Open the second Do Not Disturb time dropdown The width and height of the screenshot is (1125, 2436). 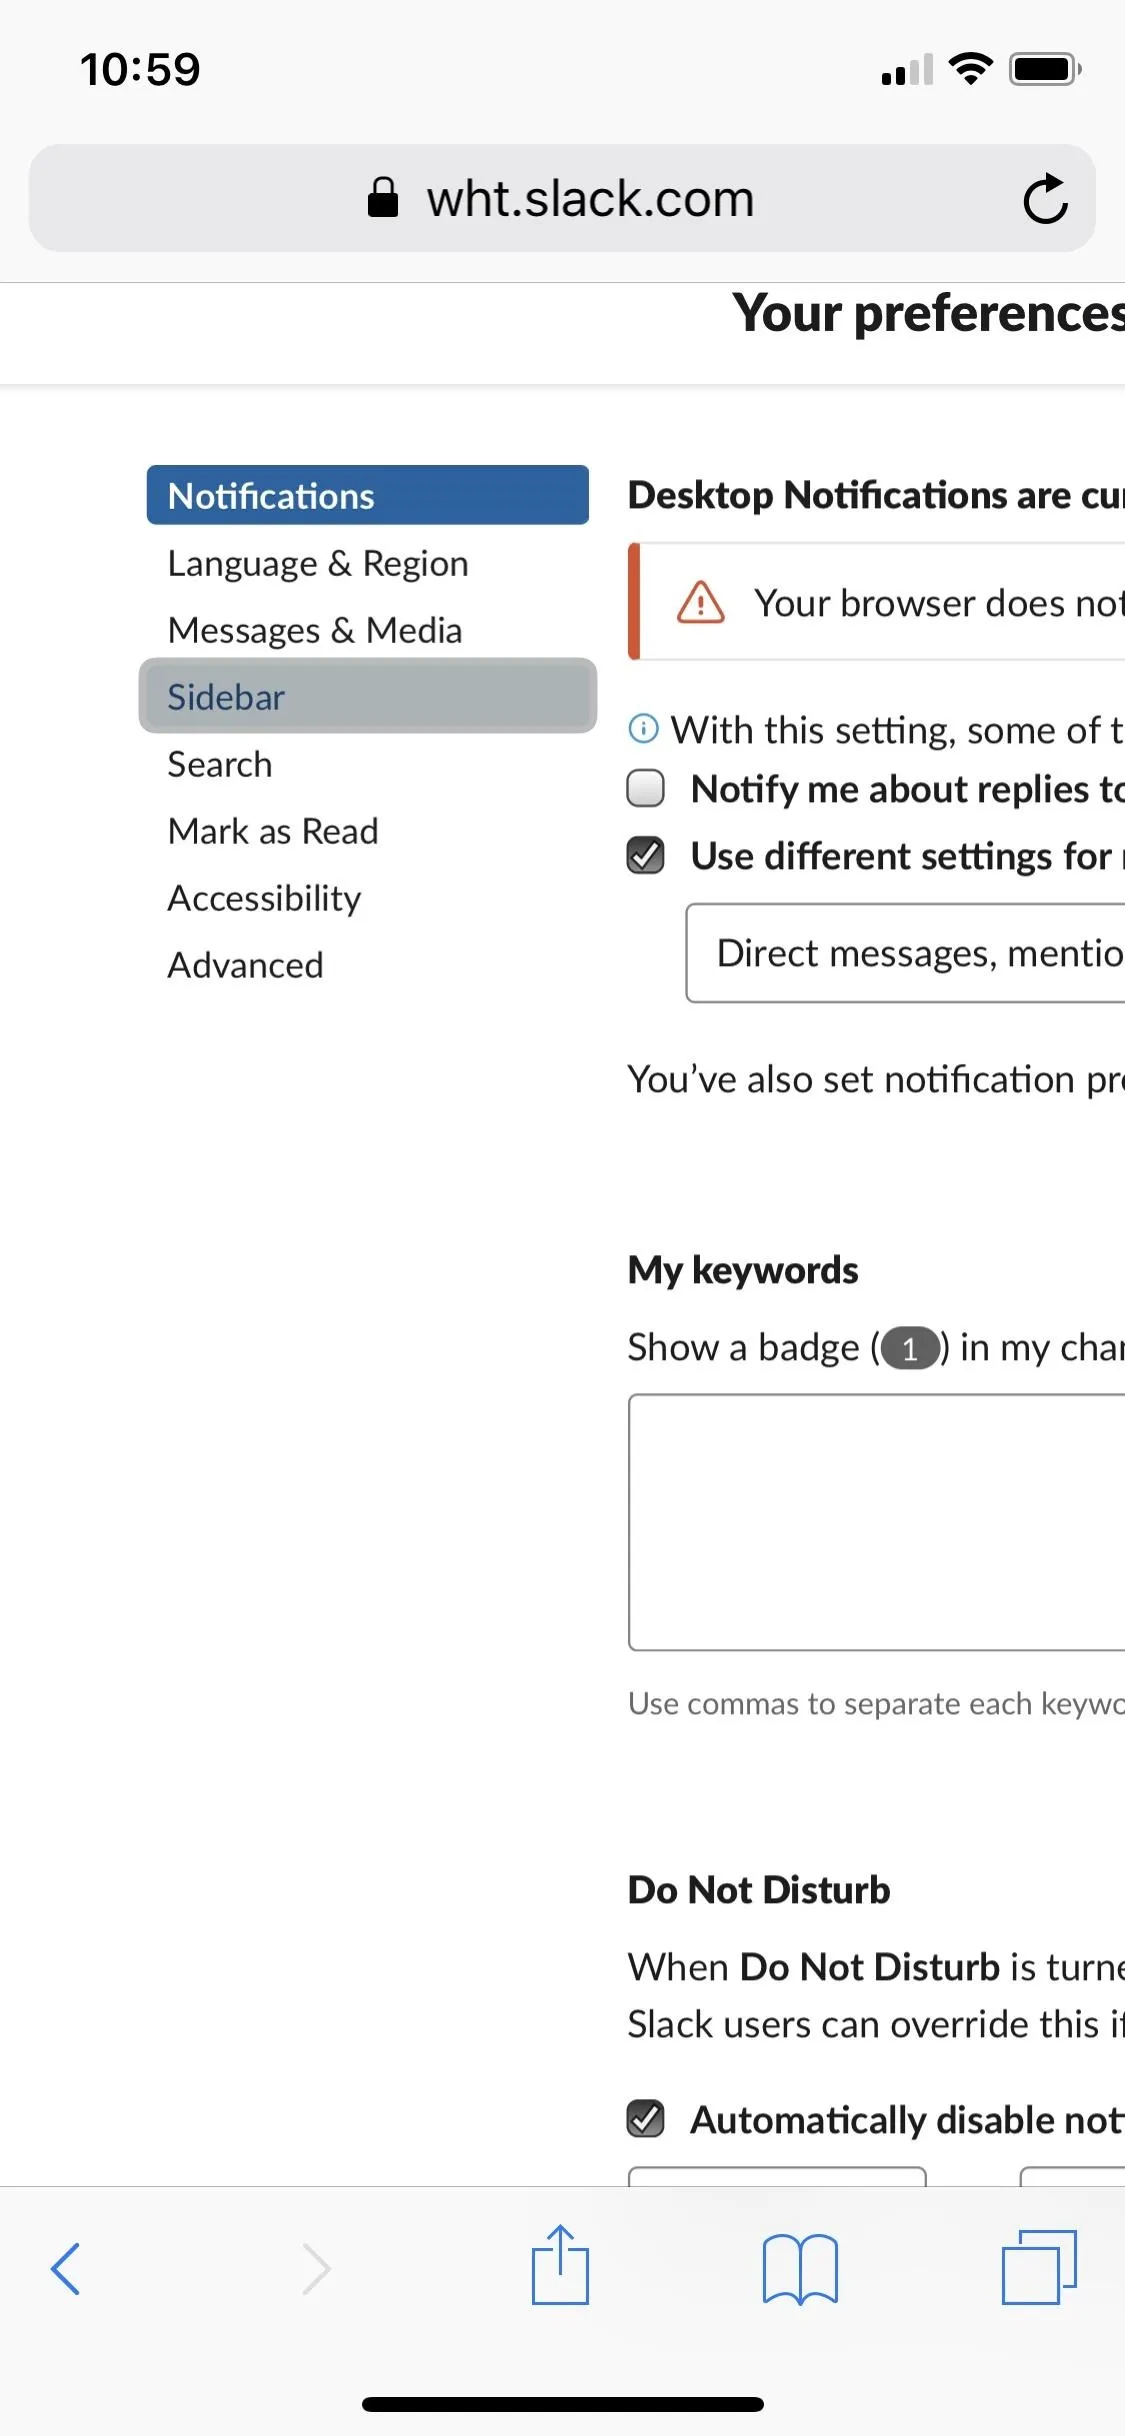click(x=1072, y=2176)
